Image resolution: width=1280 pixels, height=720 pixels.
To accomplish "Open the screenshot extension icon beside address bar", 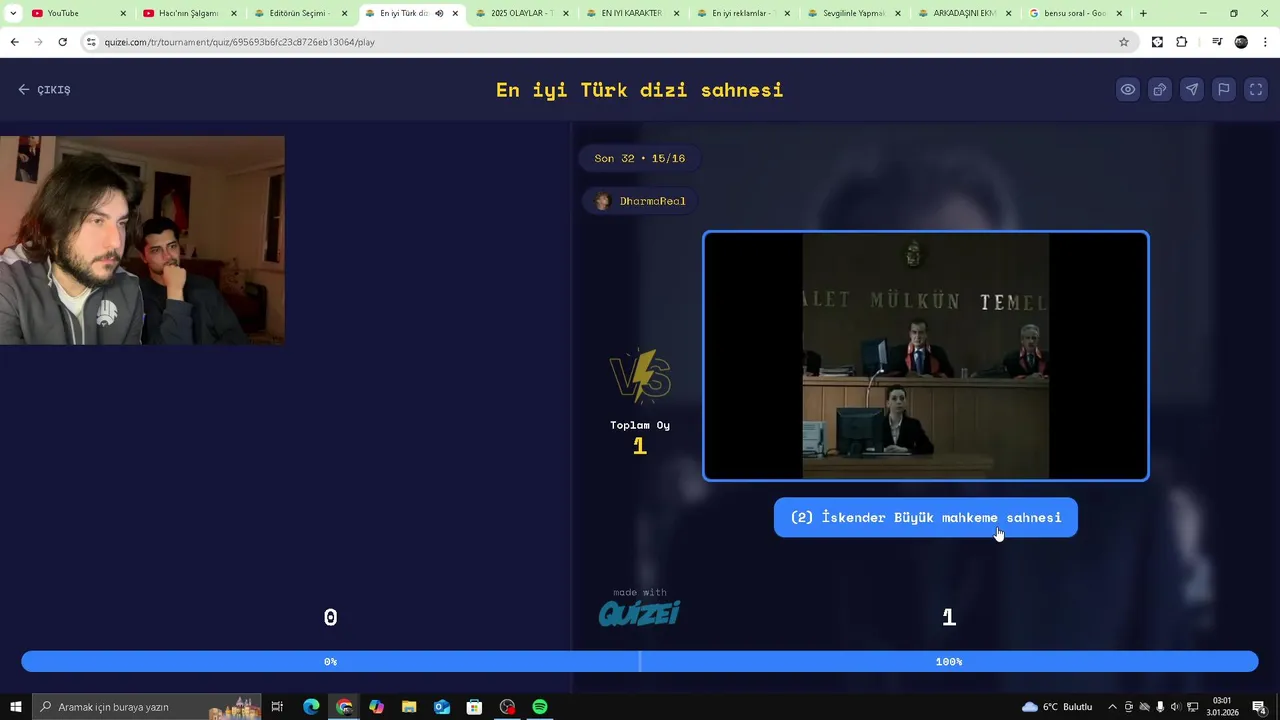I will [x=1157, y=42].
